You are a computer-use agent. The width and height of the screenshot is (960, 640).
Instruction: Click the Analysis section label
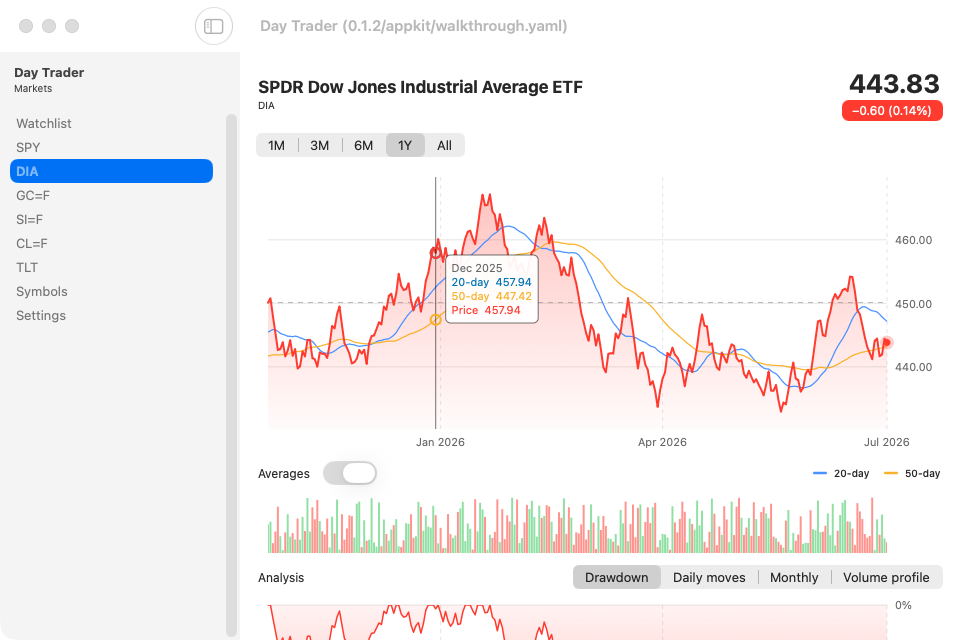[x=281, y=578]
